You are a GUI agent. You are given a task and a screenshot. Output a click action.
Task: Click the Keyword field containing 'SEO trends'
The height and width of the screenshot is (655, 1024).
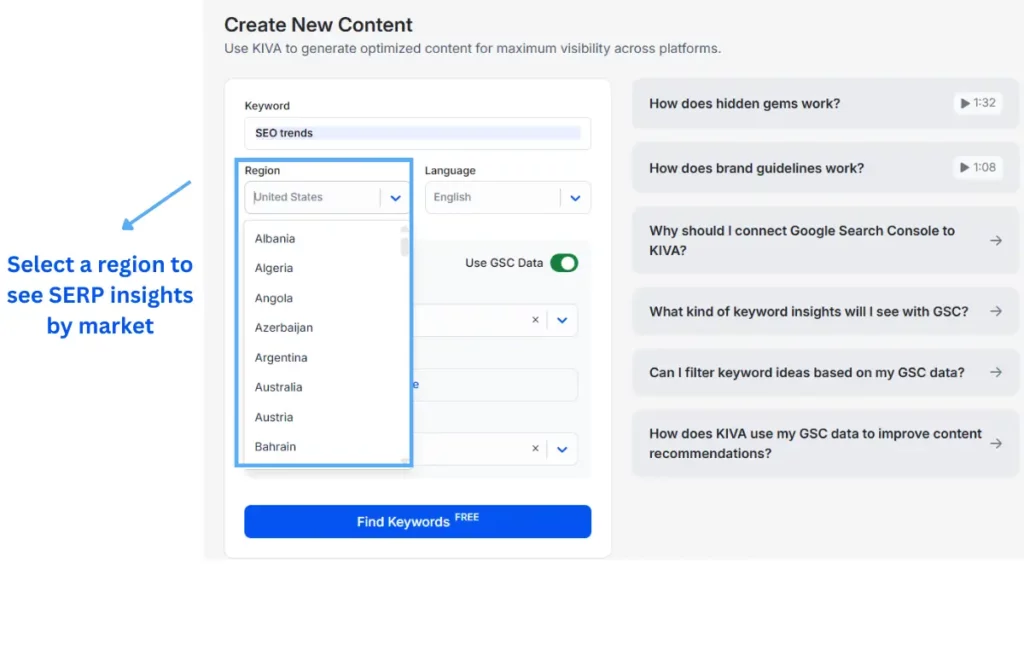pyautogui.click(x=417, y=133)
